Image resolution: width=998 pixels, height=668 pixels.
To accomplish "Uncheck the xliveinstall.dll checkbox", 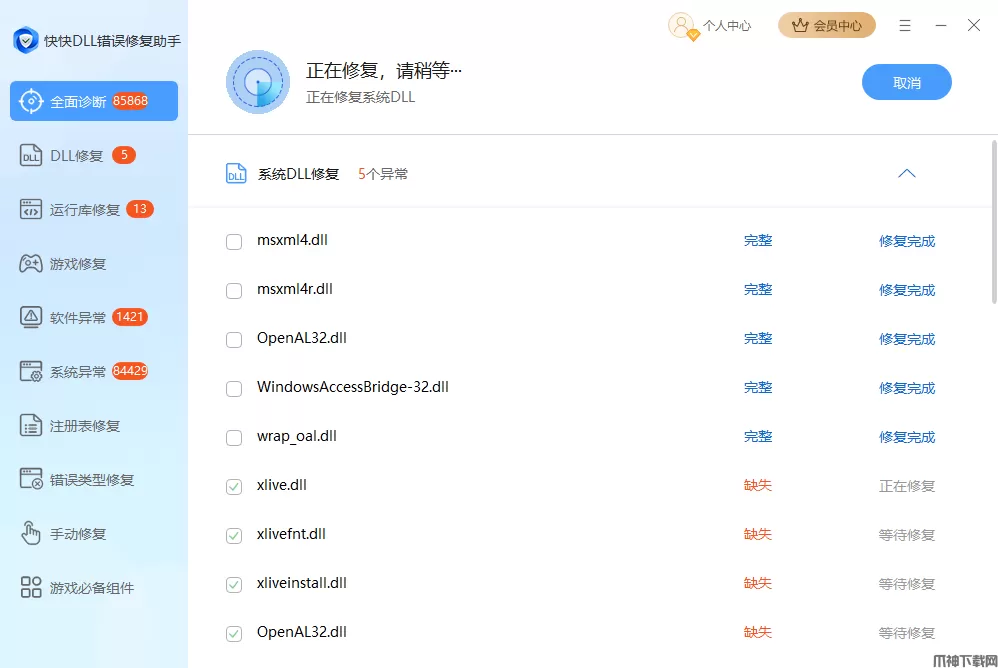I will point(234,584).
